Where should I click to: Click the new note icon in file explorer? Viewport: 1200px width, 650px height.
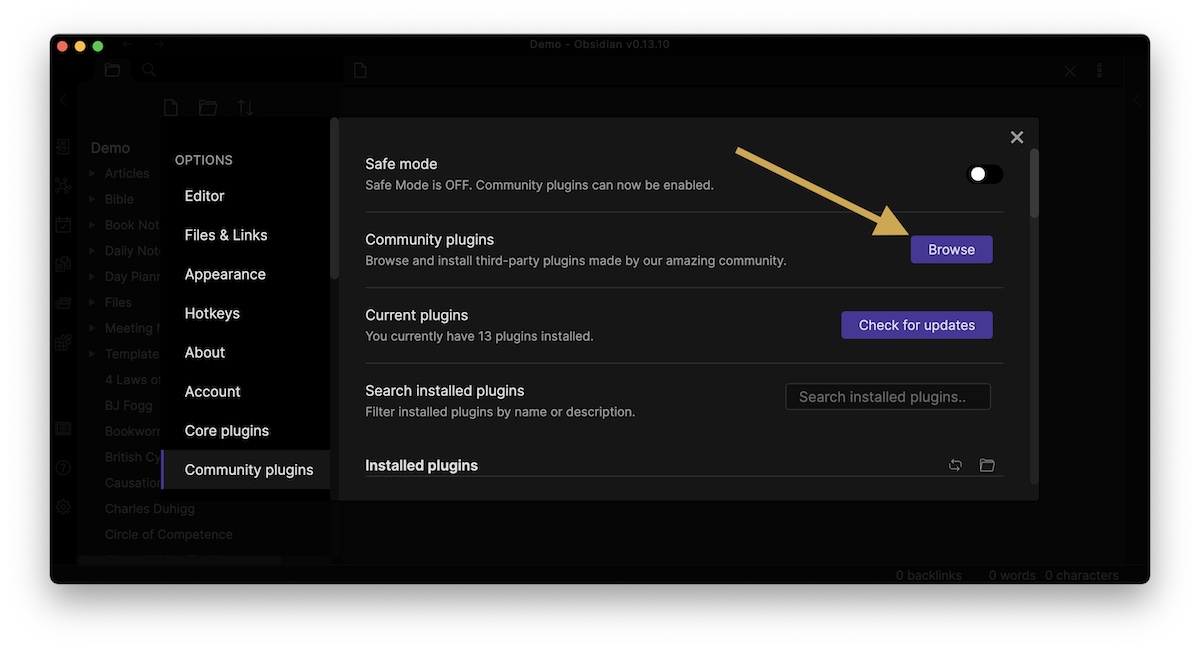(171, 107)
